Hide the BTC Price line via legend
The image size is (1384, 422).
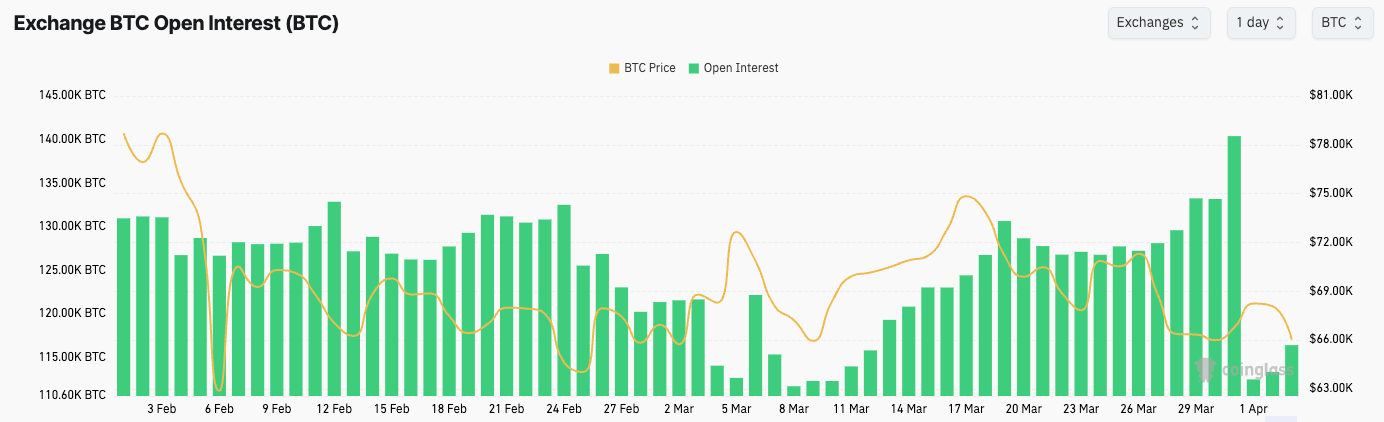(642, 68)
